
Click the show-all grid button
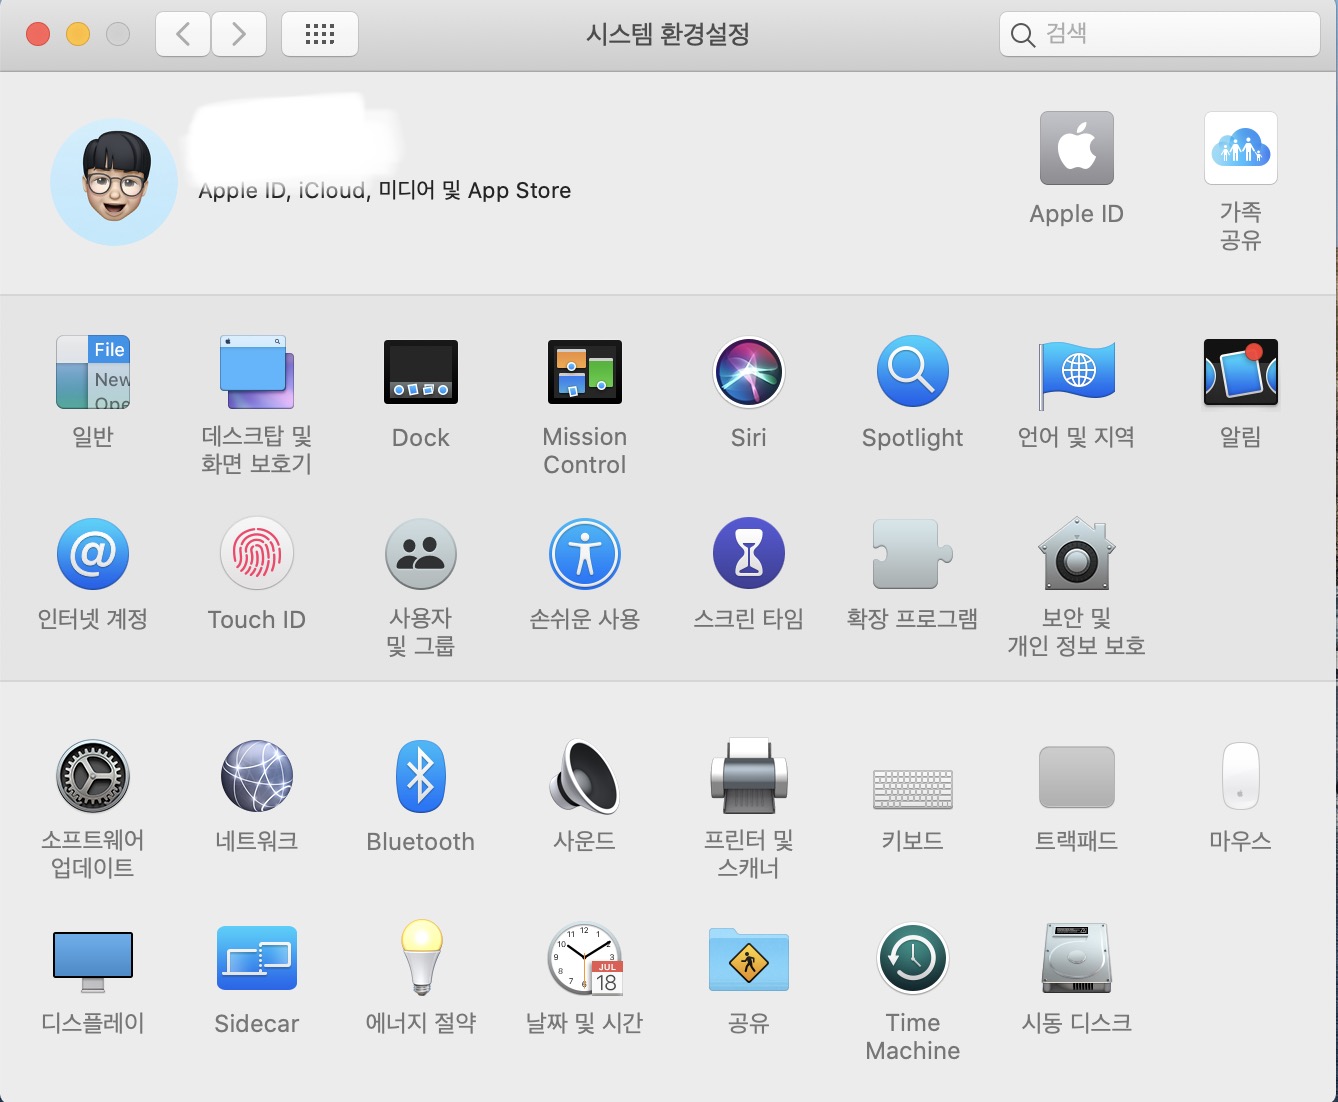[320, 35]
